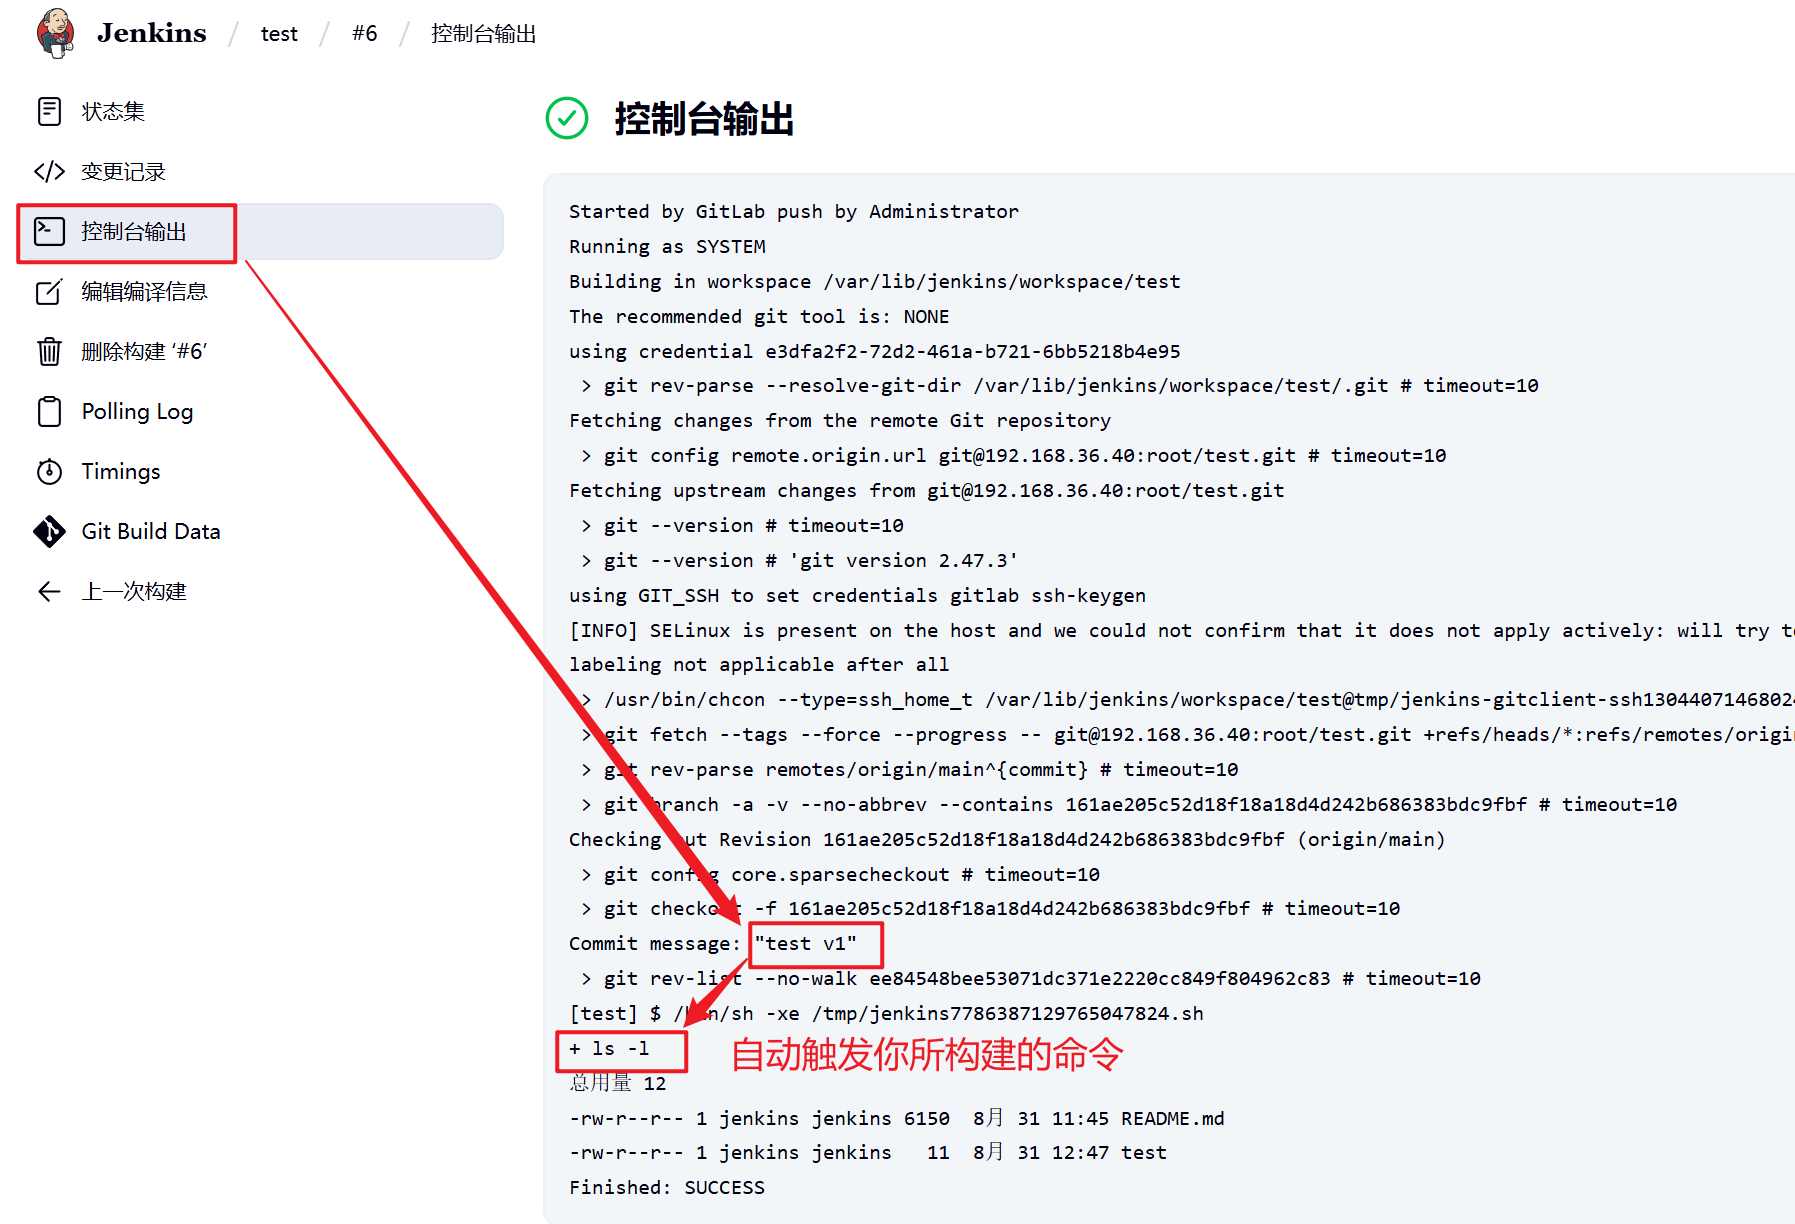Click the Polling Log clipboard icon
This screenshot has height=1224, width=1795.
49,411
